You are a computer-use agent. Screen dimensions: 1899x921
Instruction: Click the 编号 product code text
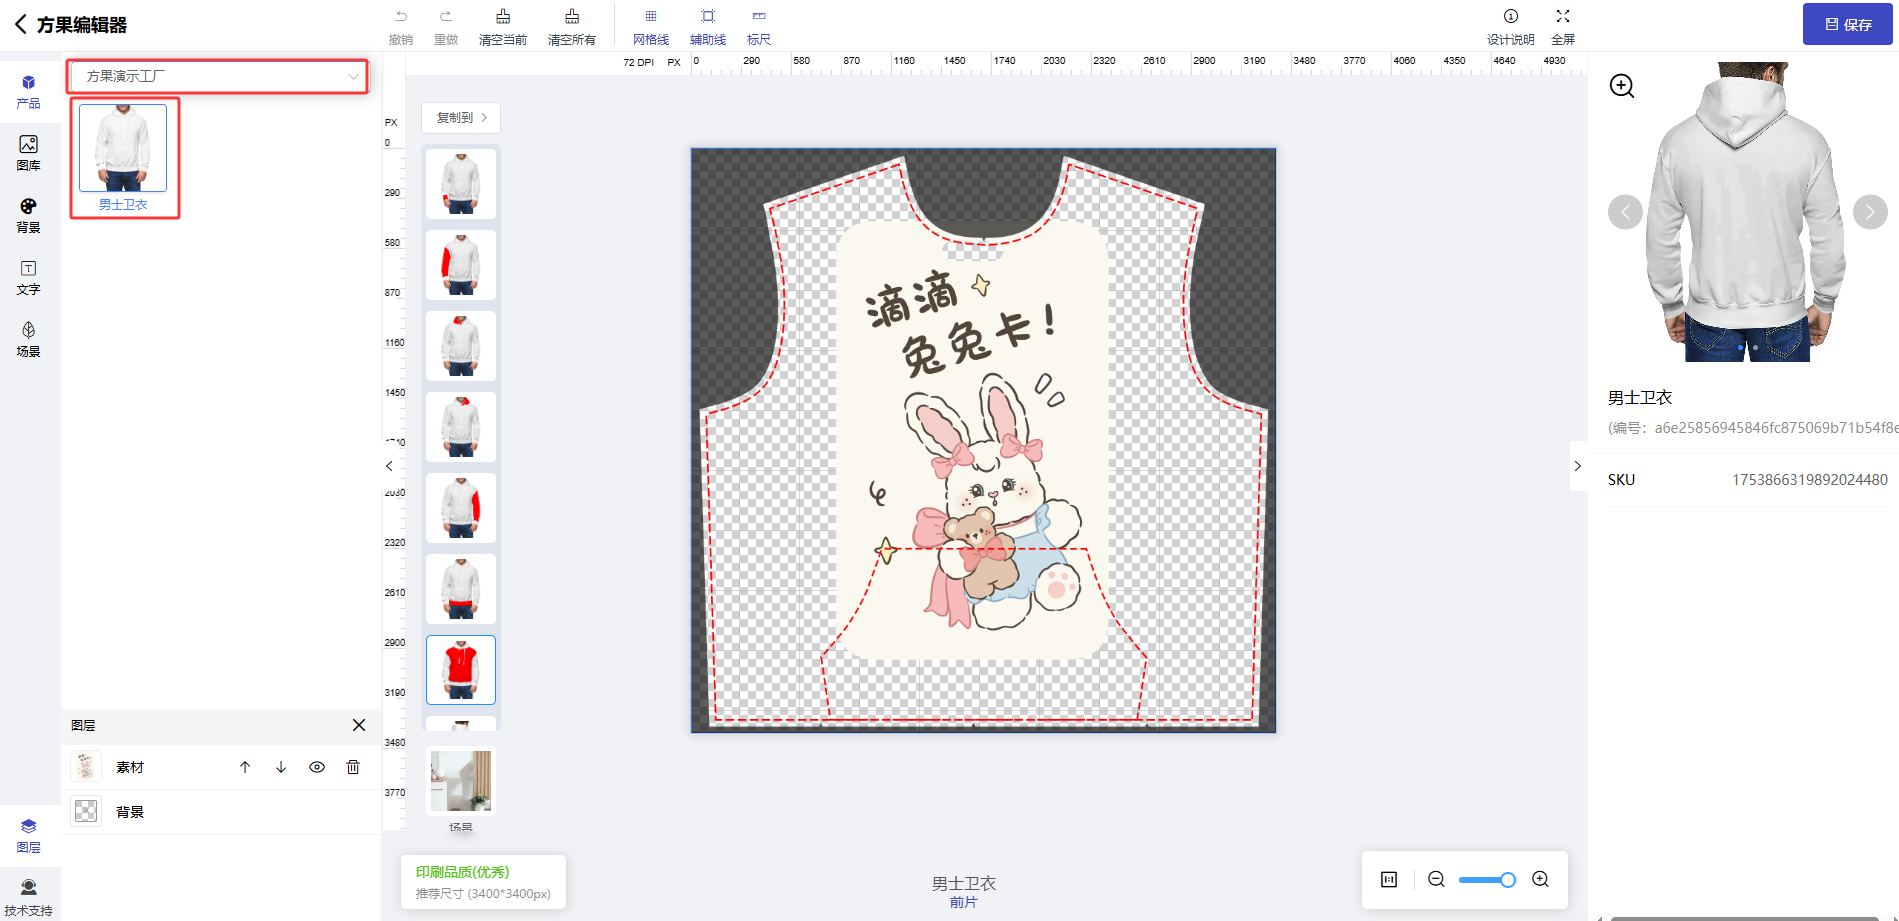1753,428
